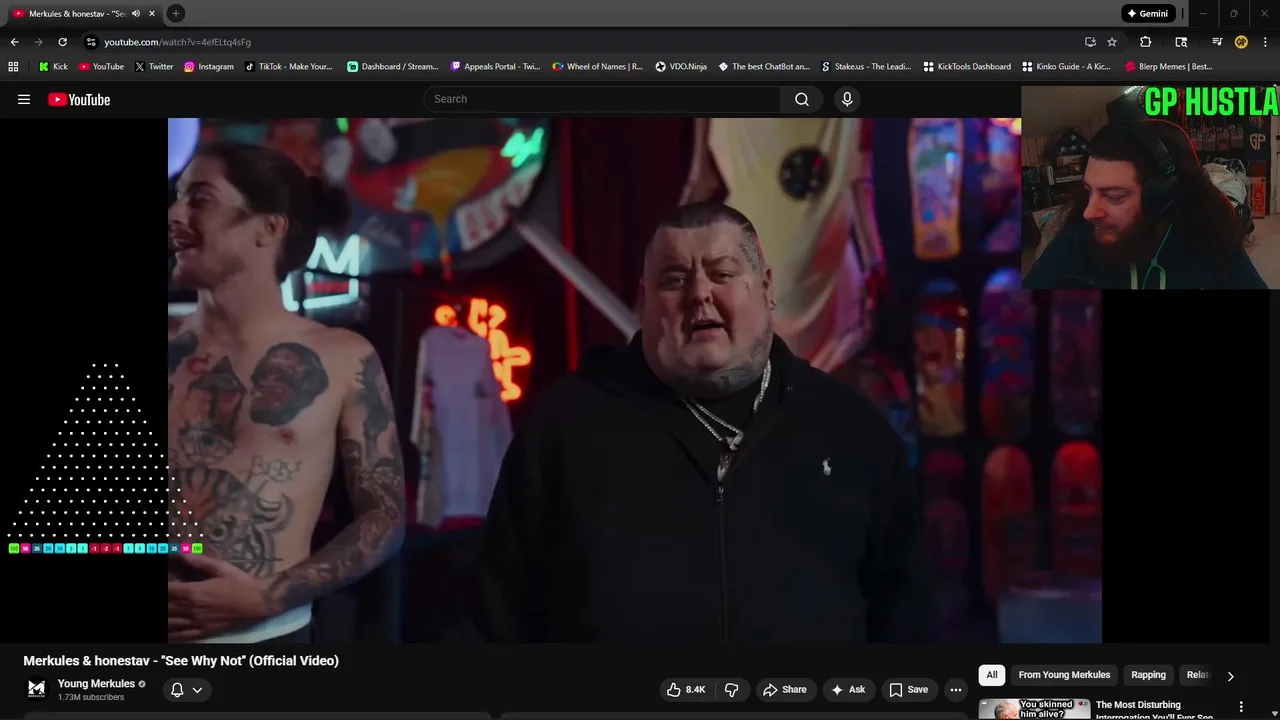Image resolution: width=1280 pixels, height=720 pixels.
Task: Click the video title See Why Not
Action: [181, 661]
